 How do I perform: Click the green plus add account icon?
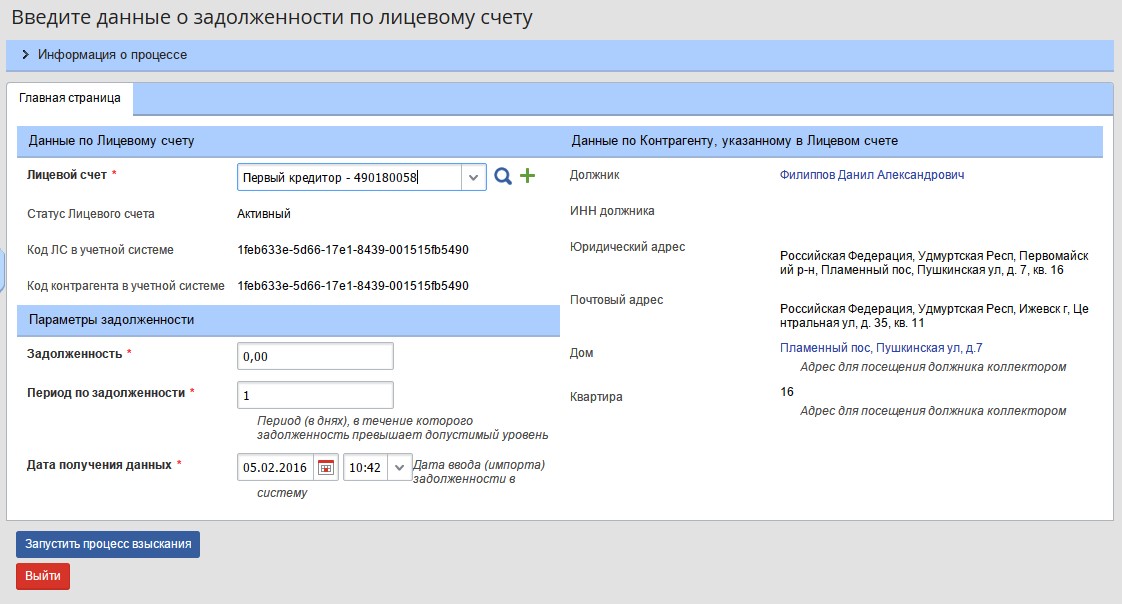[x=527, y=177]
